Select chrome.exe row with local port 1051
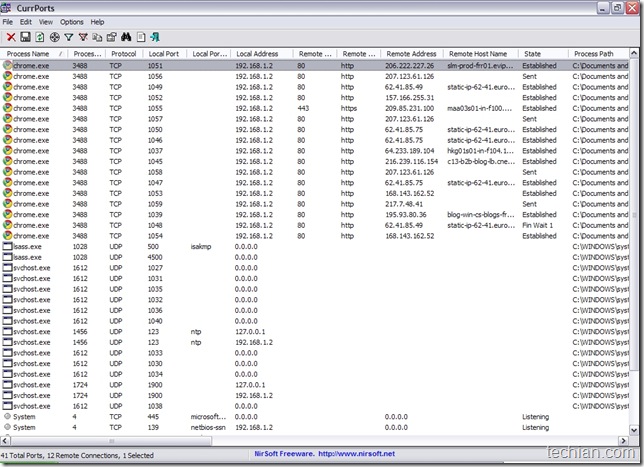 (x=315, y=65)
